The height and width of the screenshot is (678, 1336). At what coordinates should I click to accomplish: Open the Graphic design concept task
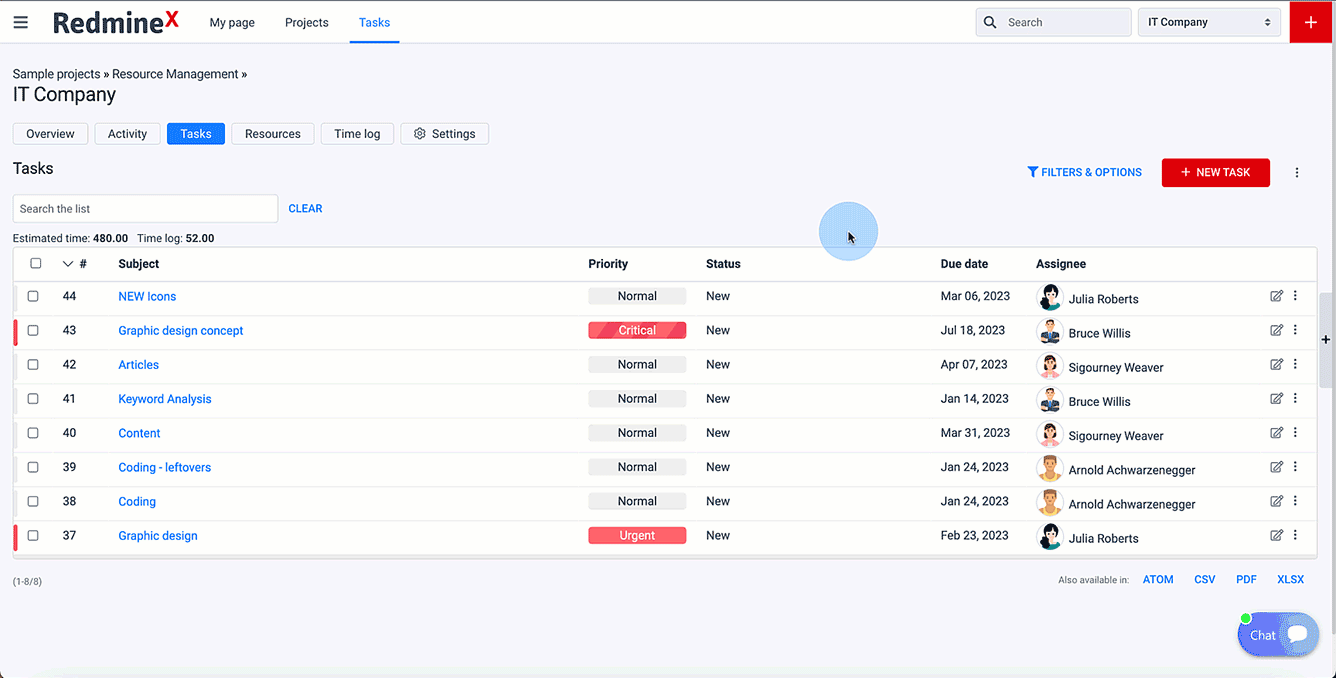click(181, 330)
